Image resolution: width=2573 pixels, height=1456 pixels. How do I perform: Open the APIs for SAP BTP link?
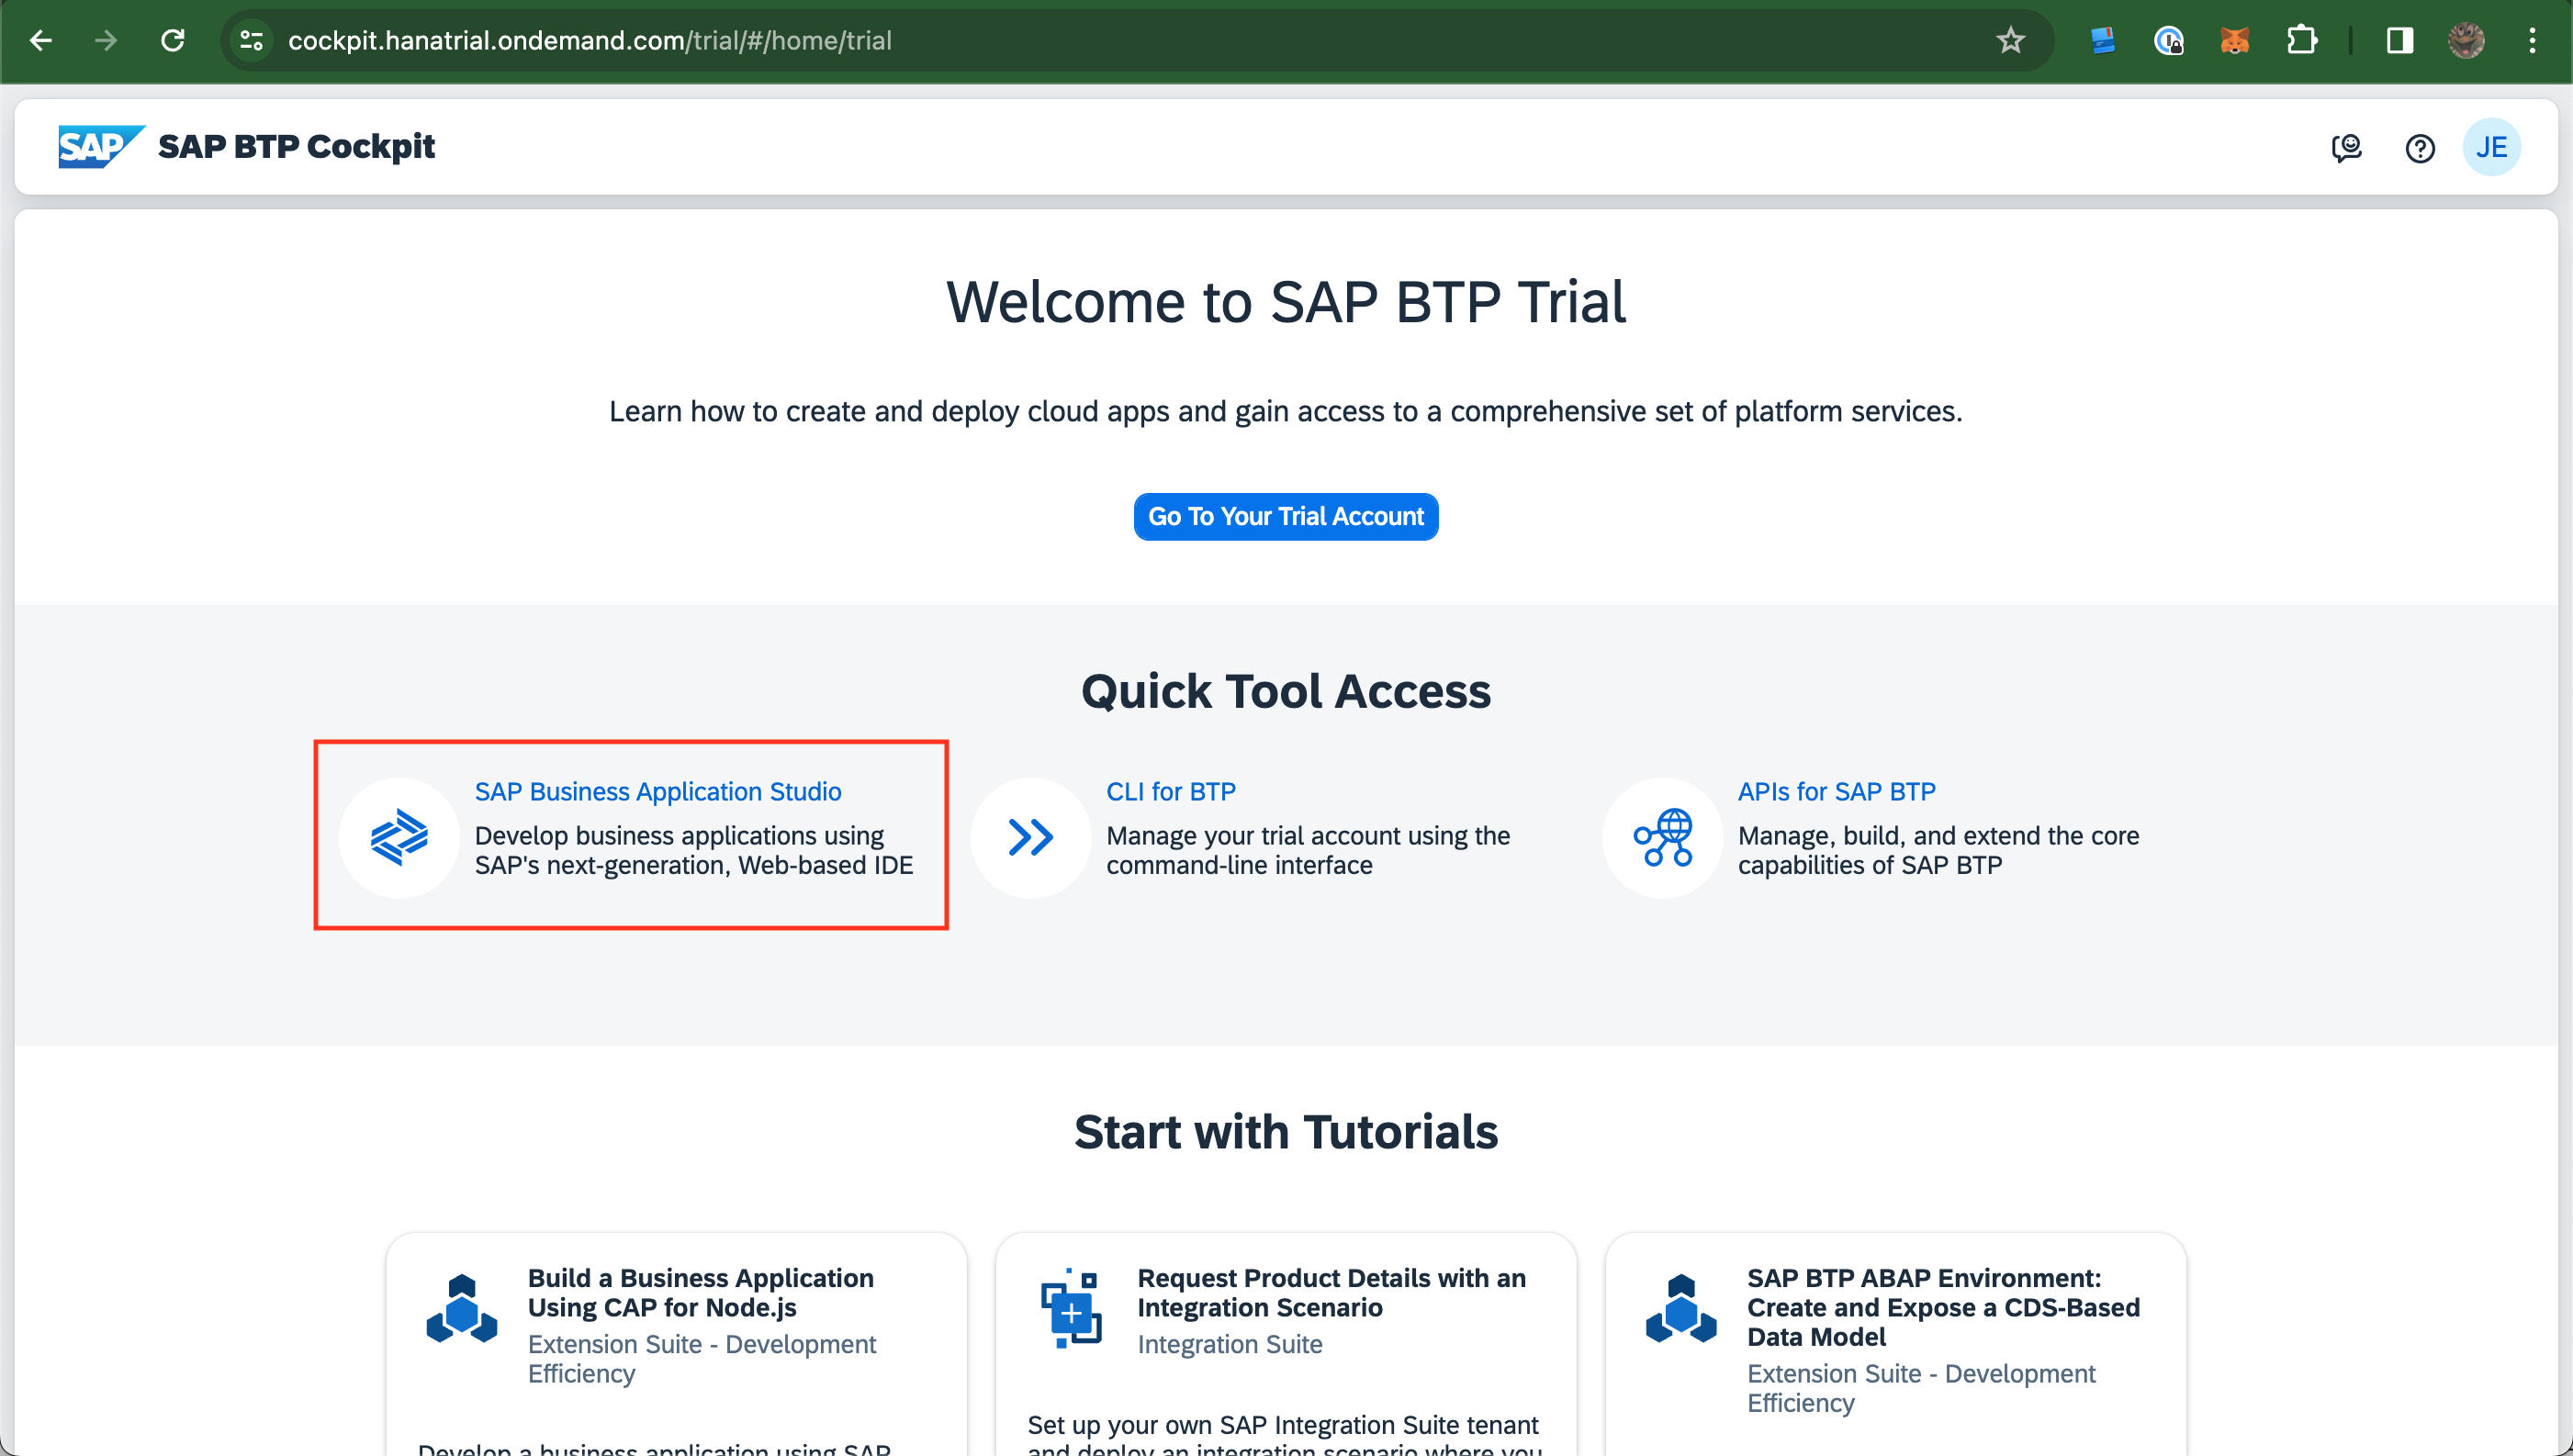1836,791
